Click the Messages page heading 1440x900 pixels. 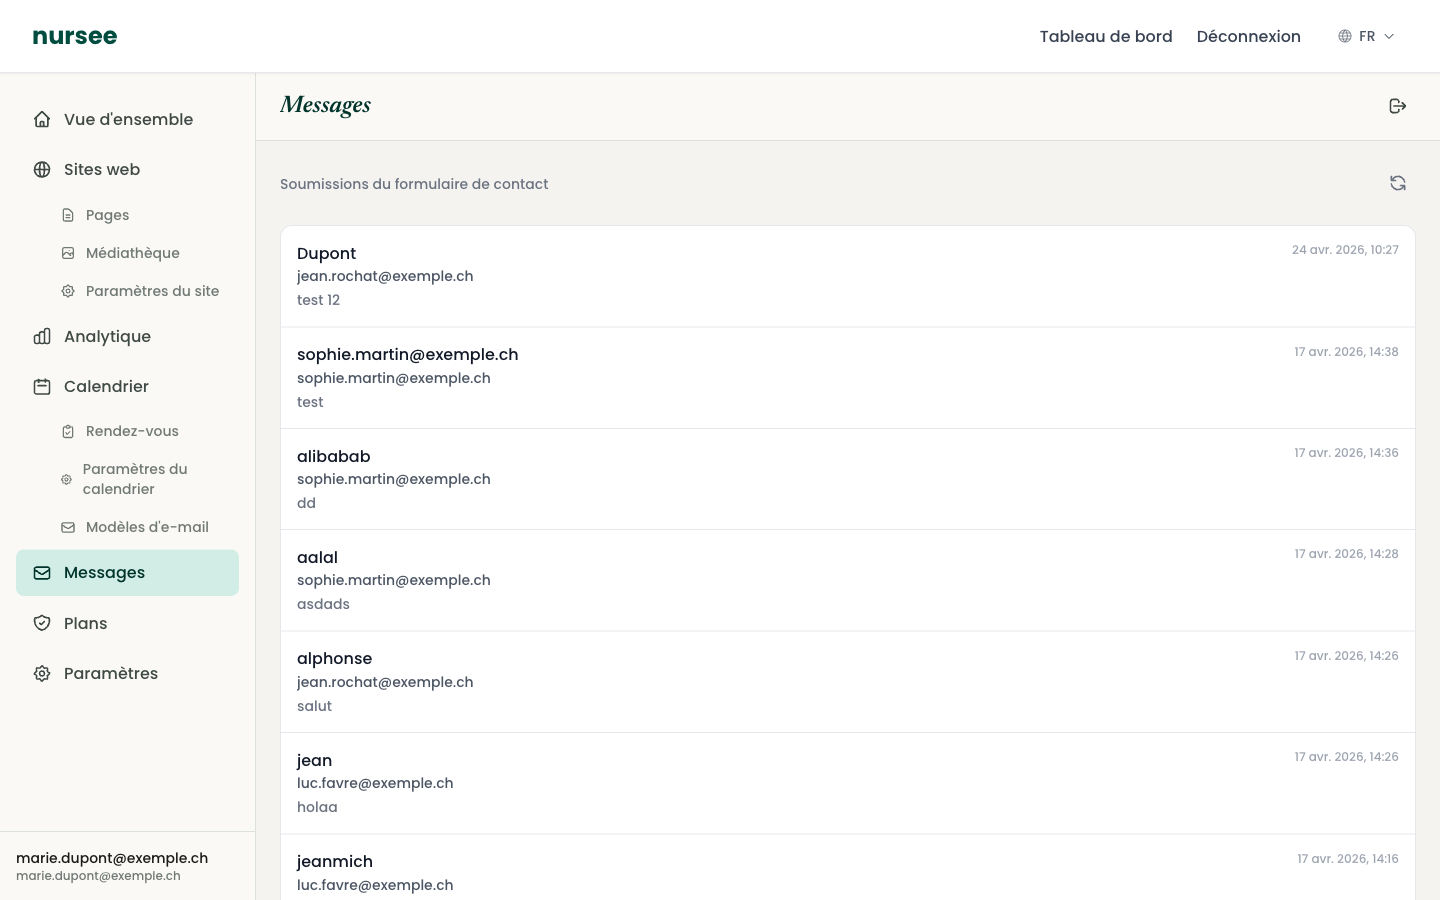[x=326, y=105]
